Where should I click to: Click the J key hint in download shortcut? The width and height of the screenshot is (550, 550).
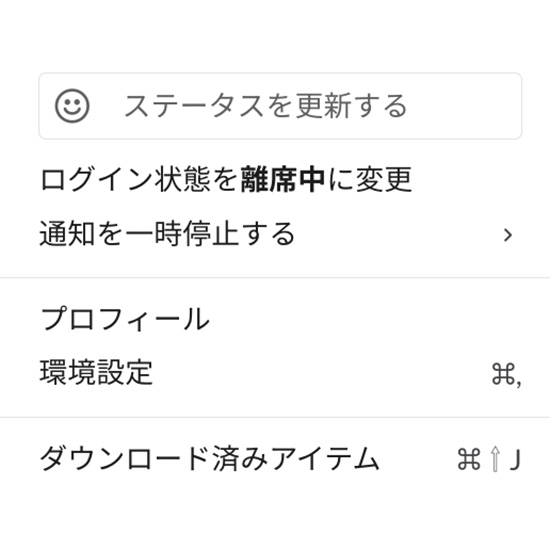[x=515, y=459]
